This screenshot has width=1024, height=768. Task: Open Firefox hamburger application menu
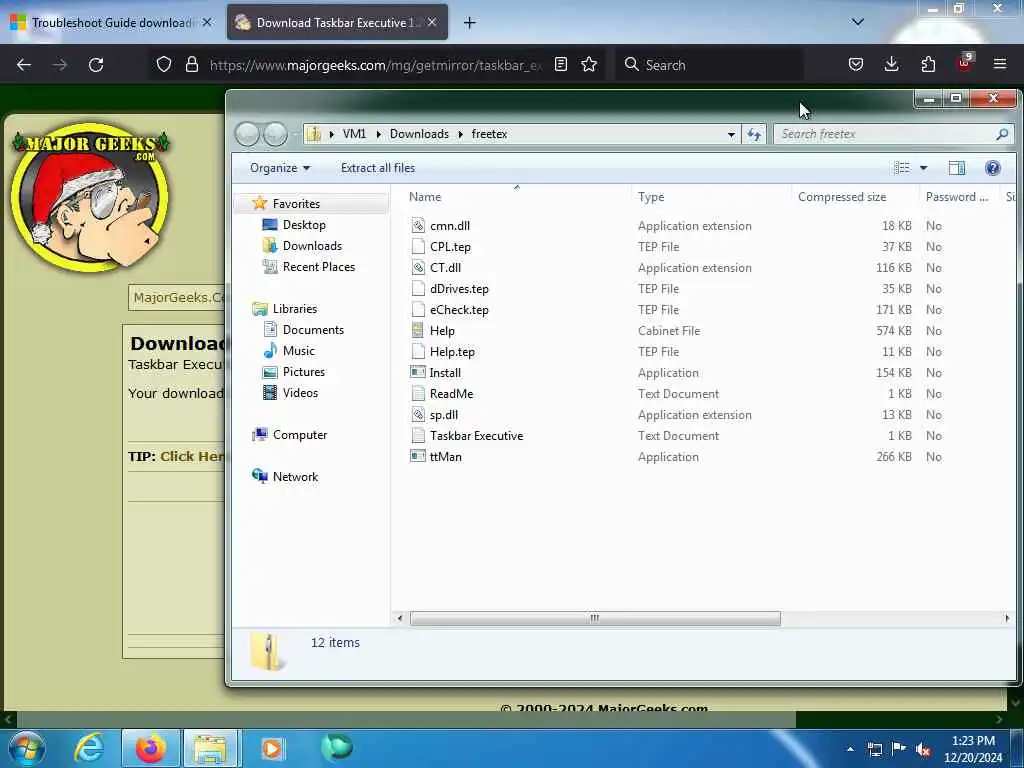1000,65
